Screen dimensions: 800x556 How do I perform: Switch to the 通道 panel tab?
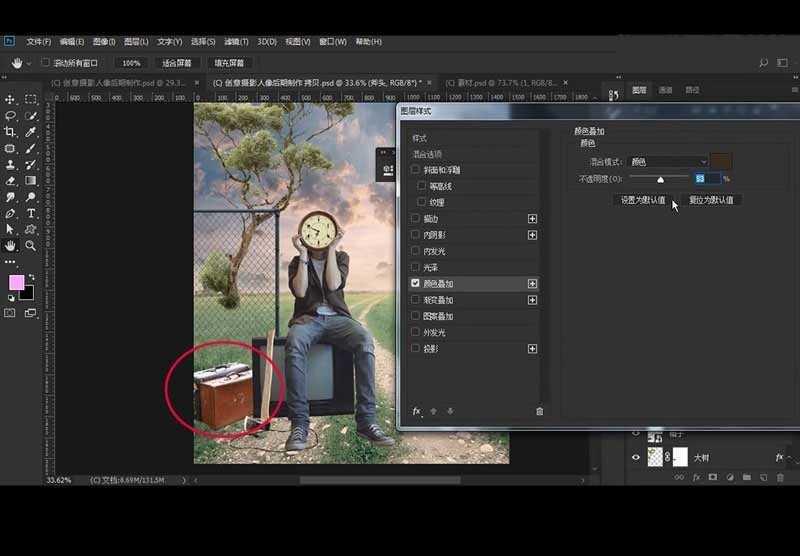(666, 90)
